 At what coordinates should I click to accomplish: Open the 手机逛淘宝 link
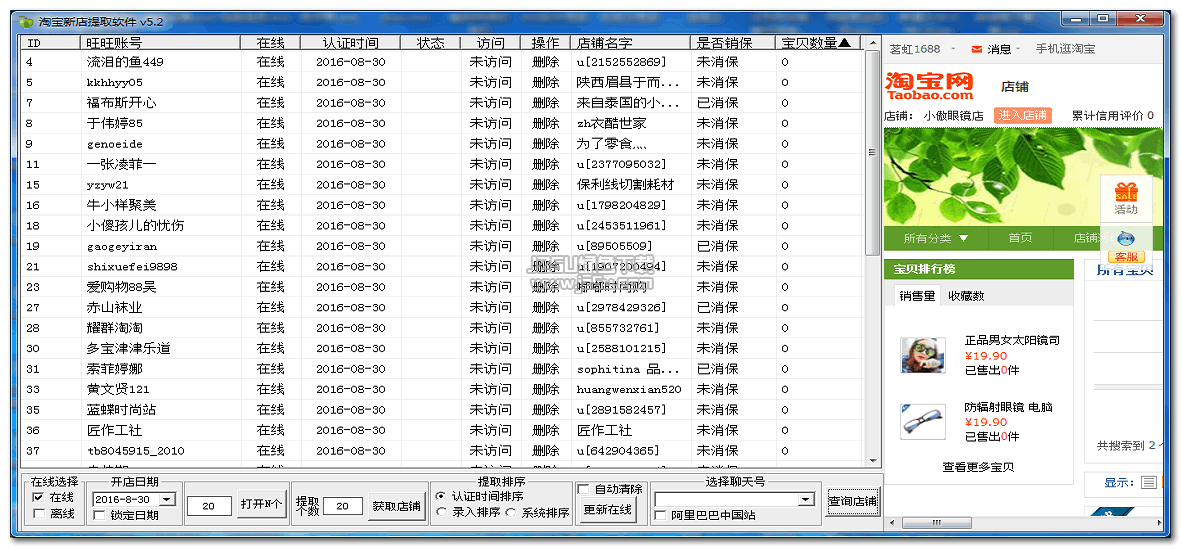pyautogui.click(x=1065, y=49)
